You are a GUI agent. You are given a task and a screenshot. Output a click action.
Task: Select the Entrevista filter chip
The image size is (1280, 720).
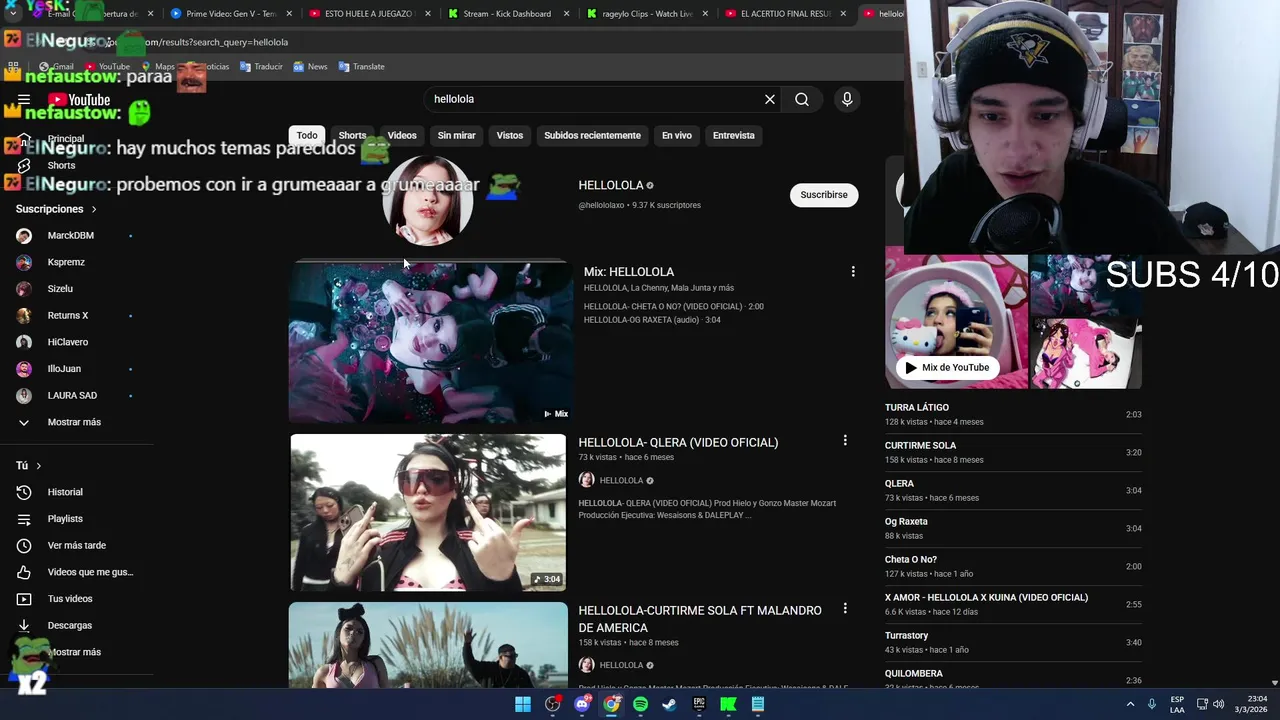tap(734, 135)
